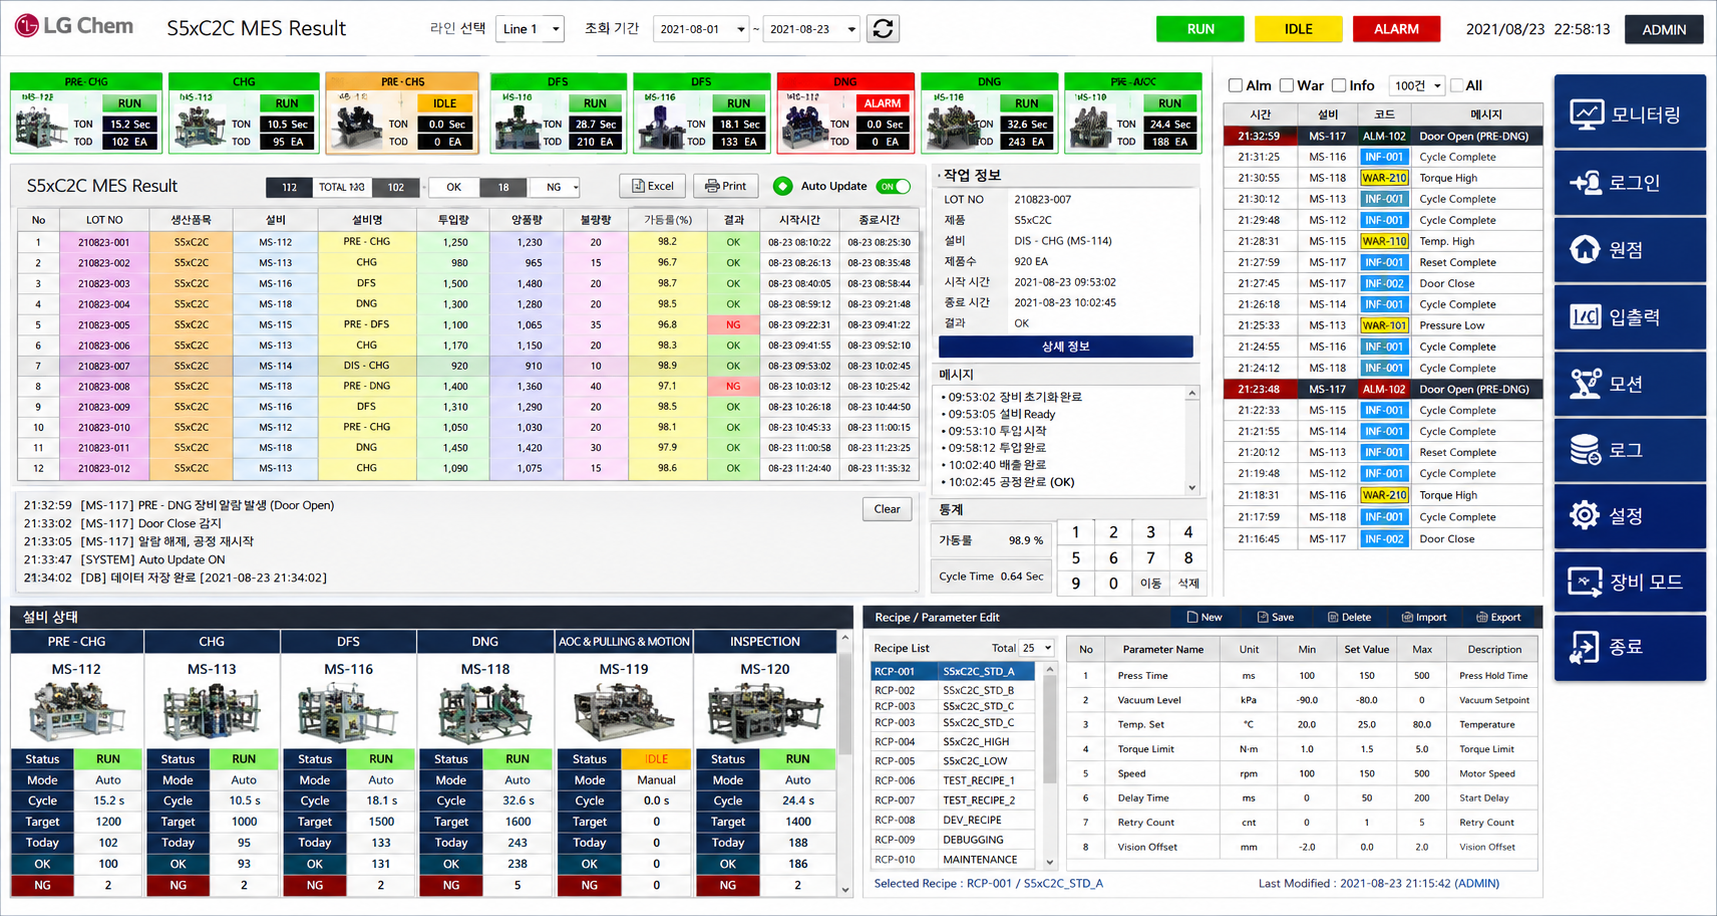Create a New recipe
Screen dimensions: 1717x916
[x=1204, y=617]
